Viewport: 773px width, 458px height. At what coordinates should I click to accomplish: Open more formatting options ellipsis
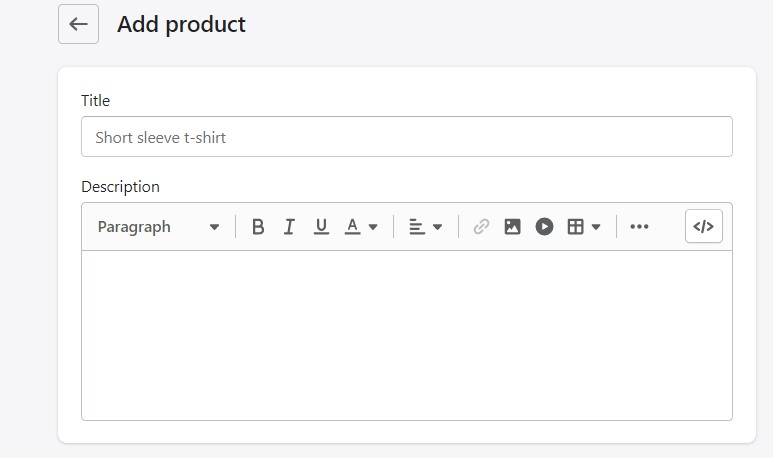tap(639, 227)
